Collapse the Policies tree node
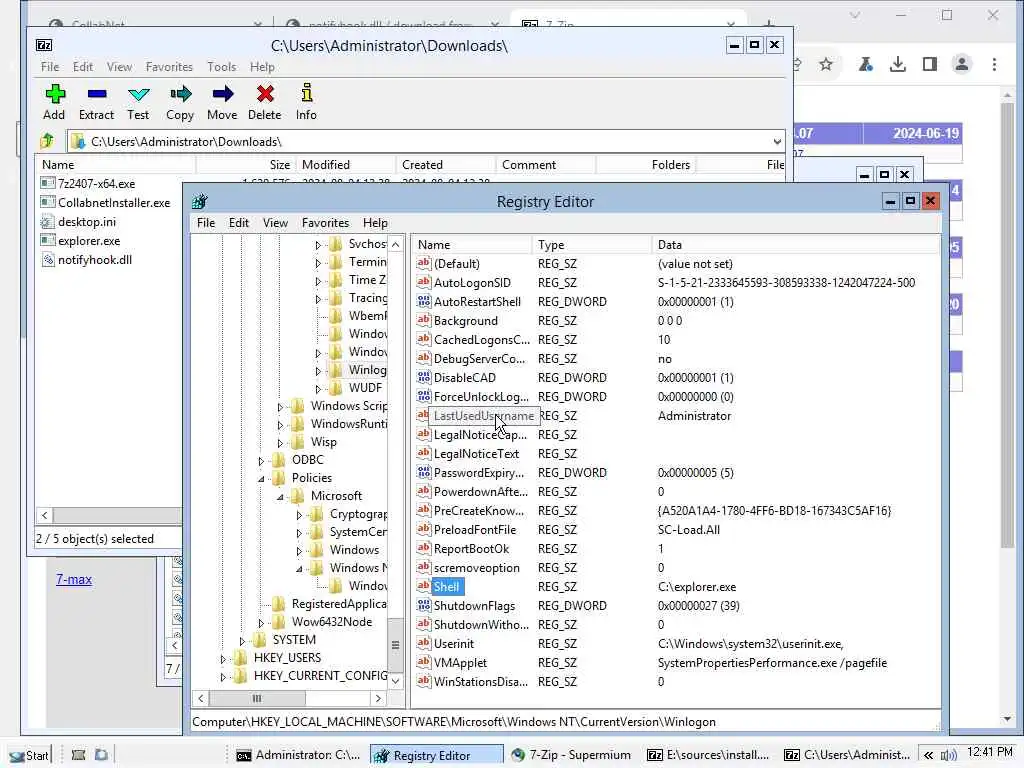 click(x=261, y=478)
